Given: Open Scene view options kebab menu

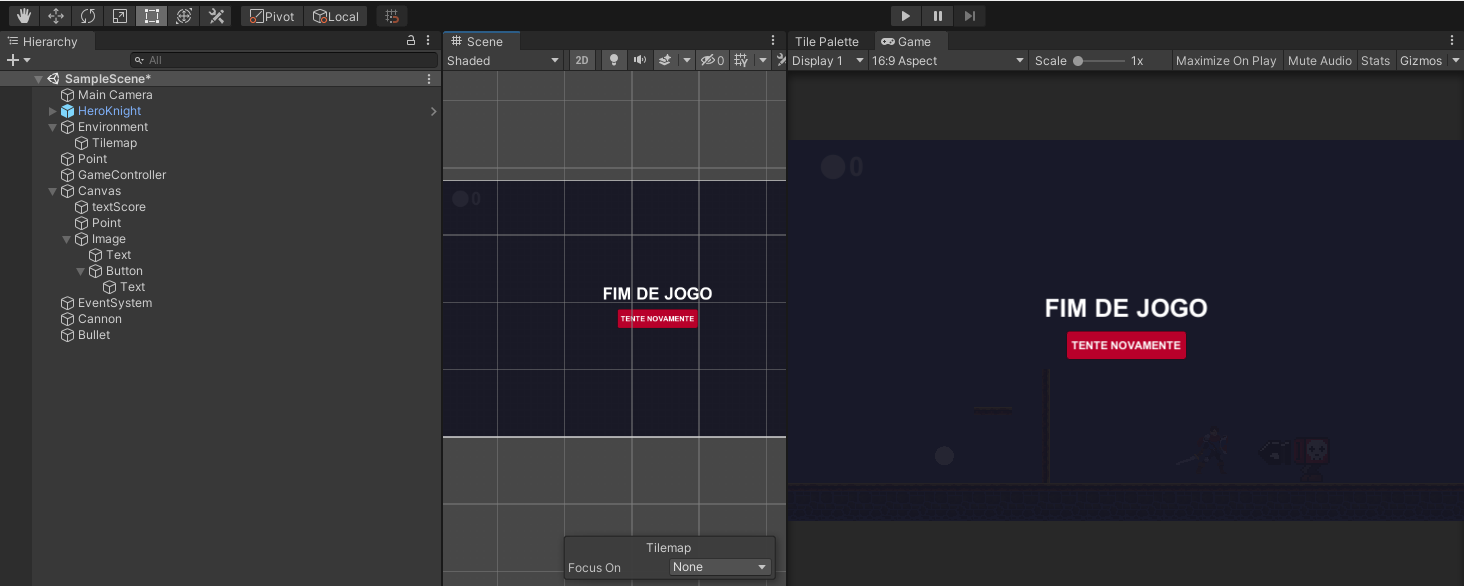Looking at the screenshot, I should pos(773,41).
